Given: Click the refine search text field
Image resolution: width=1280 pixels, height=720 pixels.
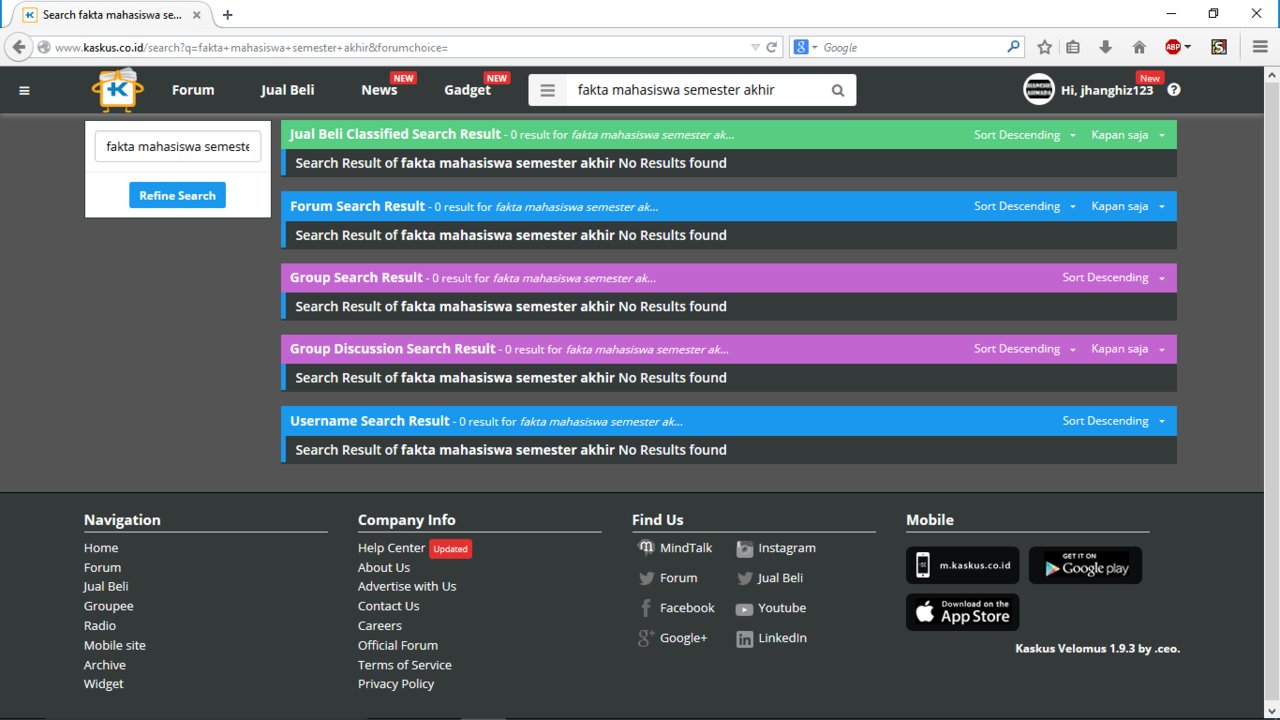Looking at the screenshot, I should click(178, 146).
